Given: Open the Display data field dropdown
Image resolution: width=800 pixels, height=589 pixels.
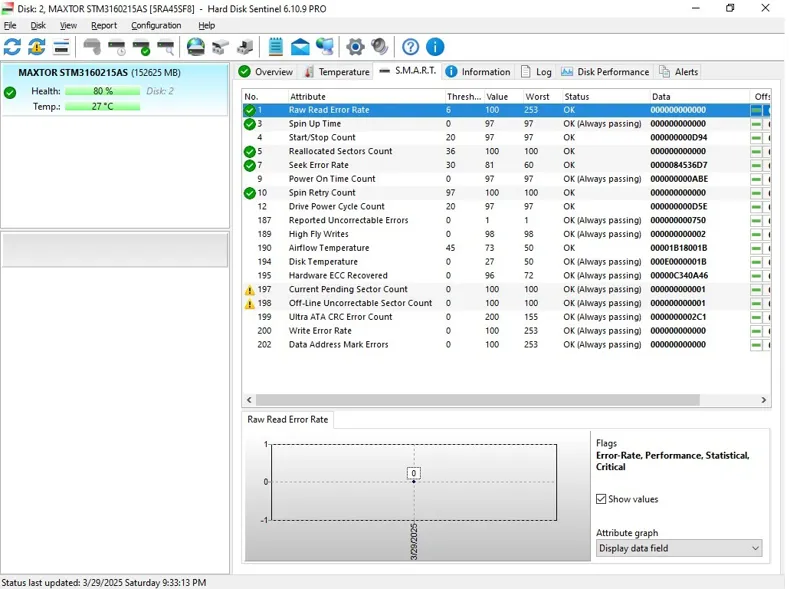Looking at the screenshot, I should pos(678,548).
